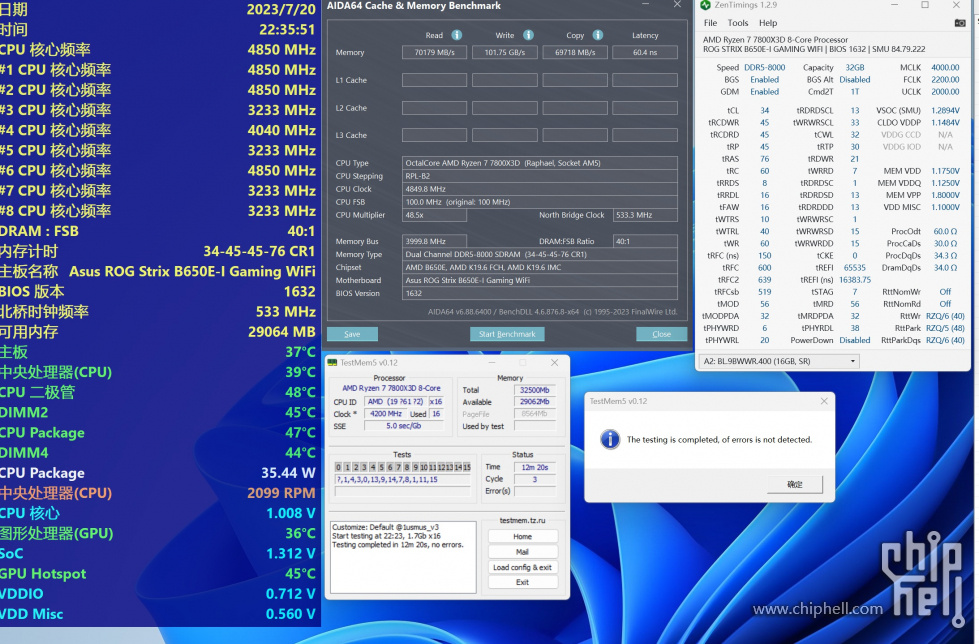Click the Memory Latency field showing 60.4 ns
Image resolution: width=979 pixels, height=644 pixels.
tap(645, 52)
